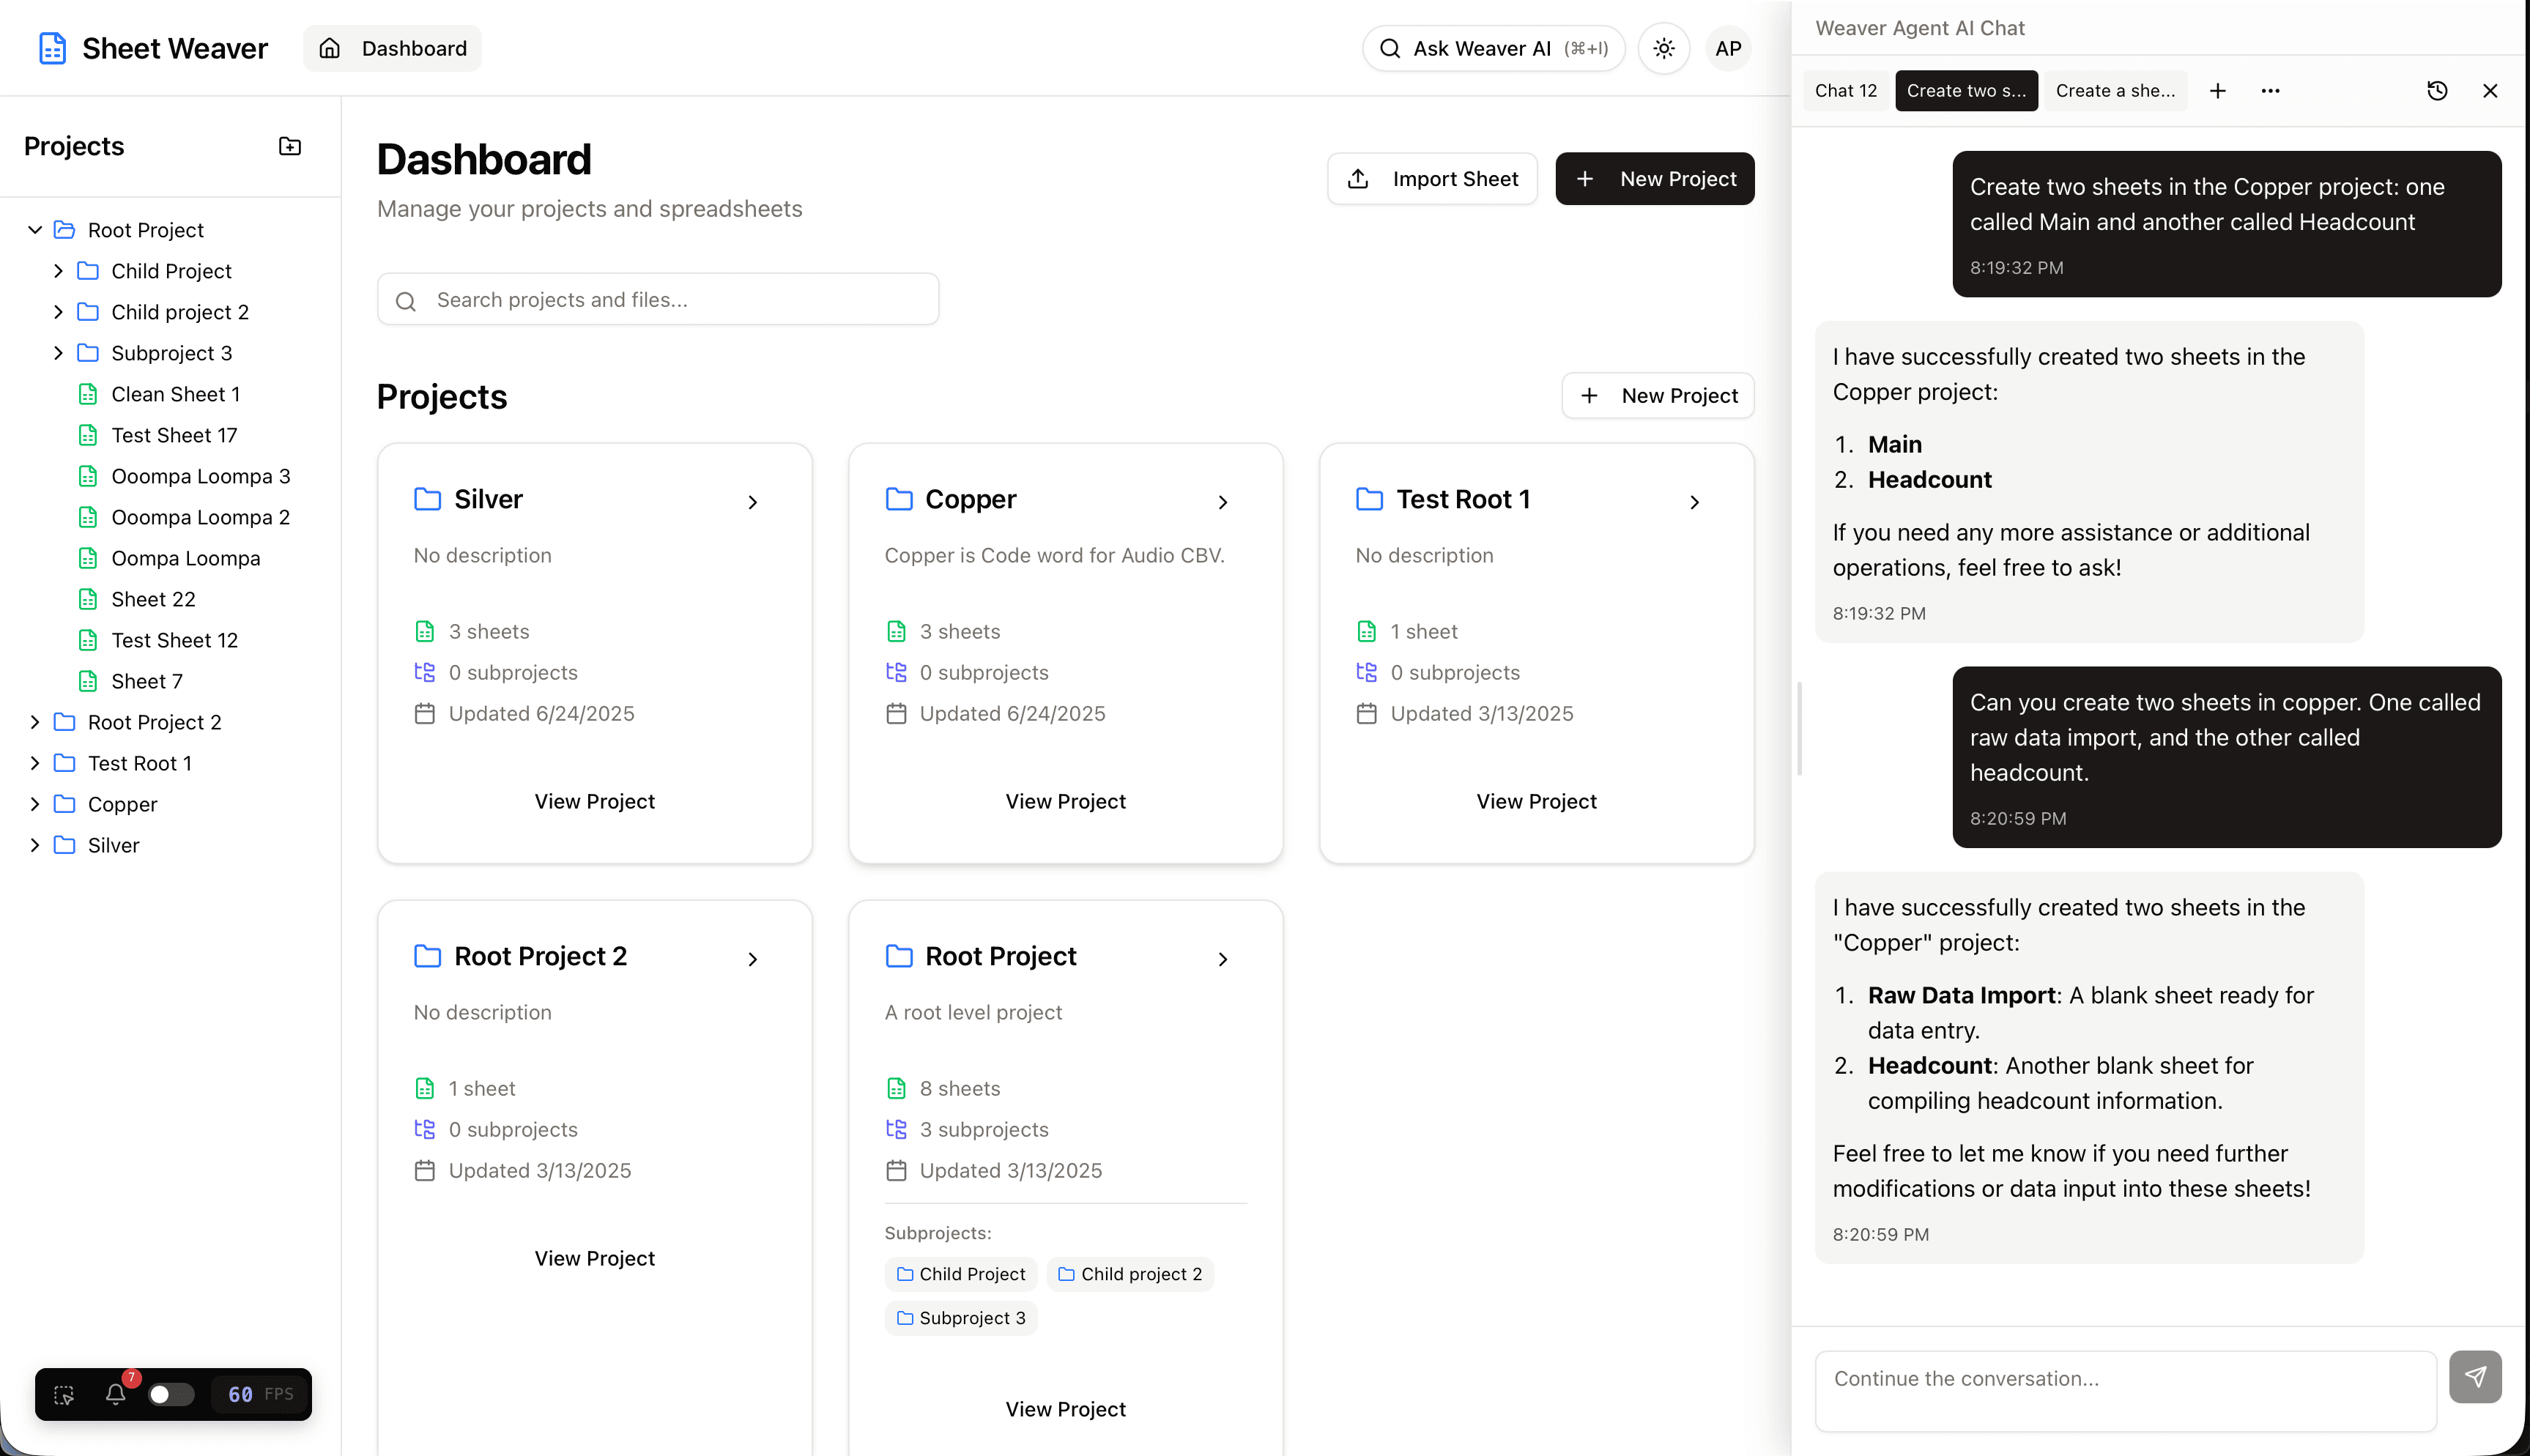
Task: Start a new chat with the plus icon
Action: [x=2218, y=90]
